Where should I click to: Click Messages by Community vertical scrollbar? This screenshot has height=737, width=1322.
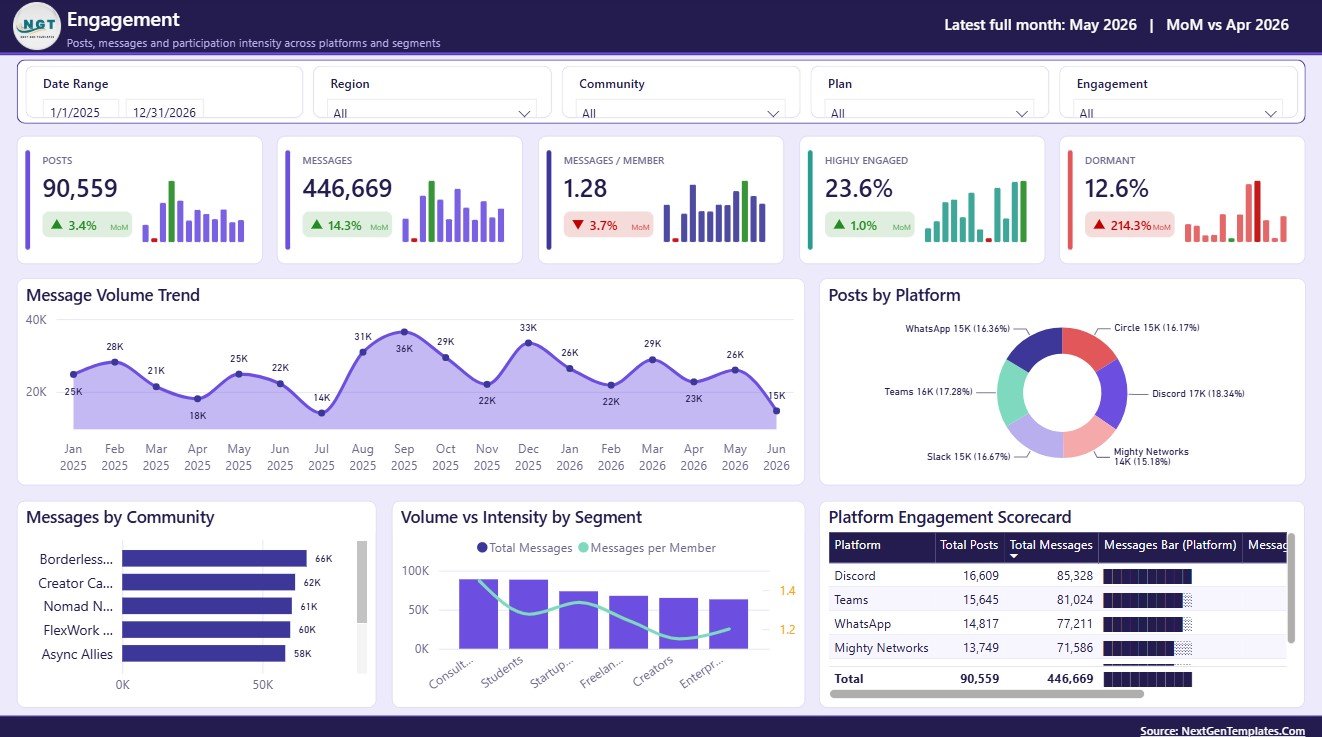362,582
